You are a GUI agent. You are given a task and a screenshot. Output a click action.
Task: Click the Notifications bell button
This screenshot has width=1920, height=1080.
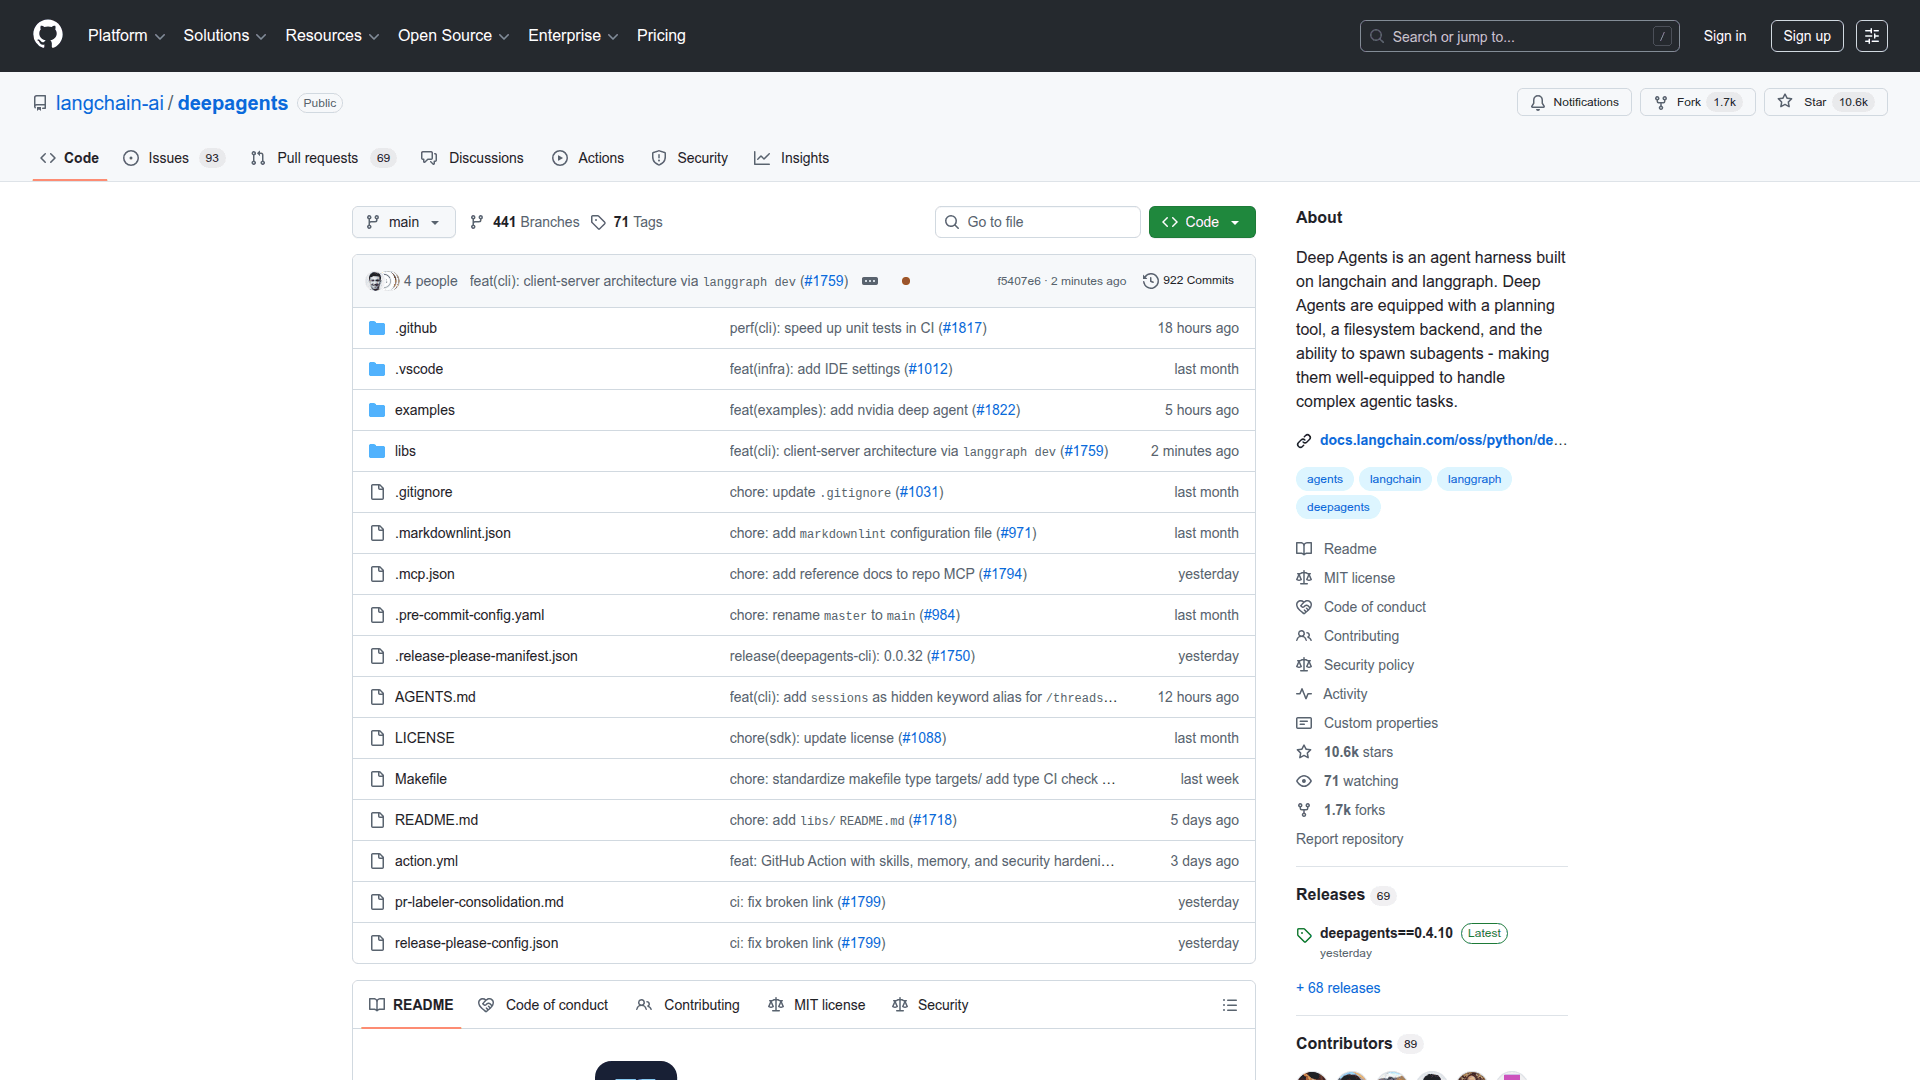point(1574,102)
